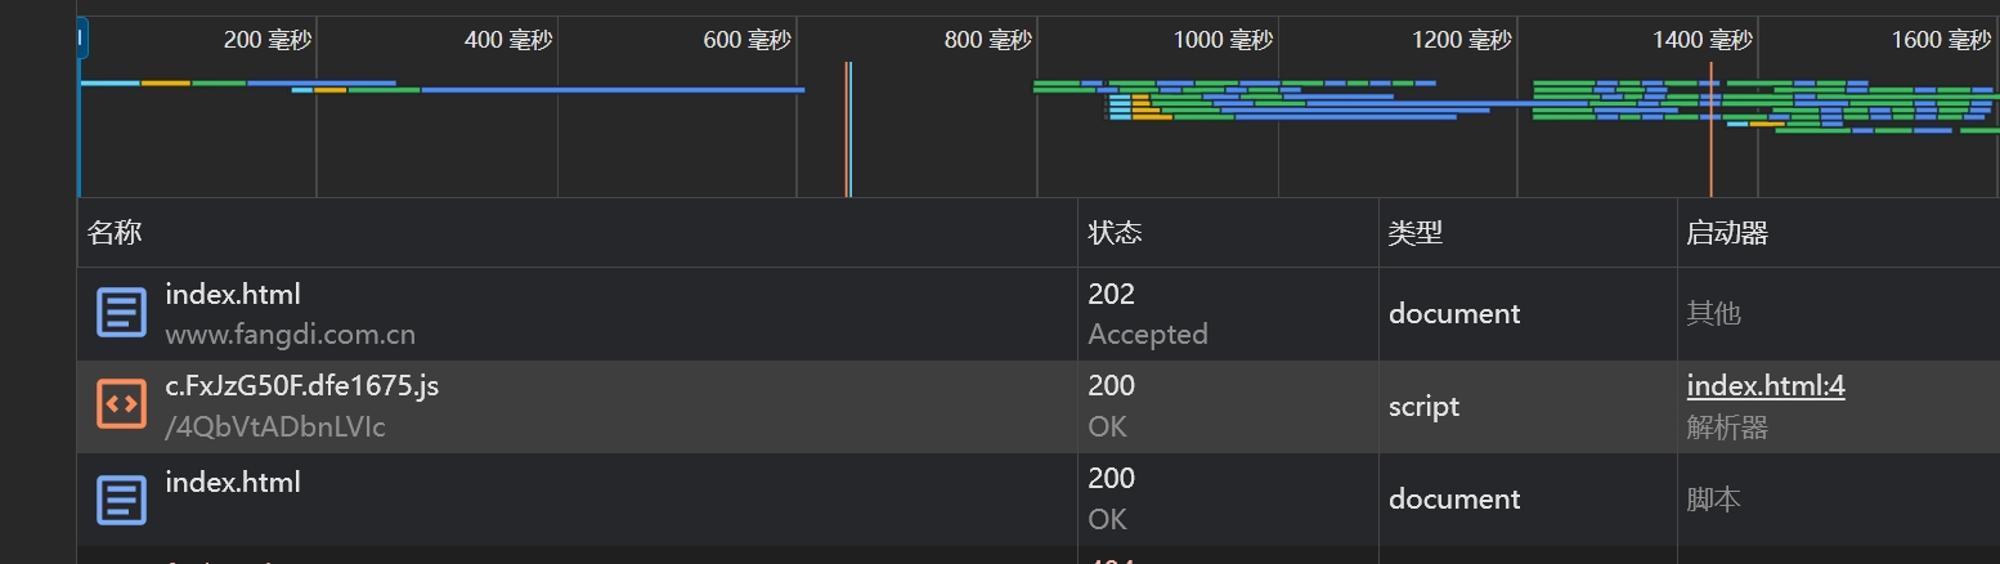Click the orange load marker line near 1400 毫秒
This screenshot has width=2000, height=564.
(1711, 130)
